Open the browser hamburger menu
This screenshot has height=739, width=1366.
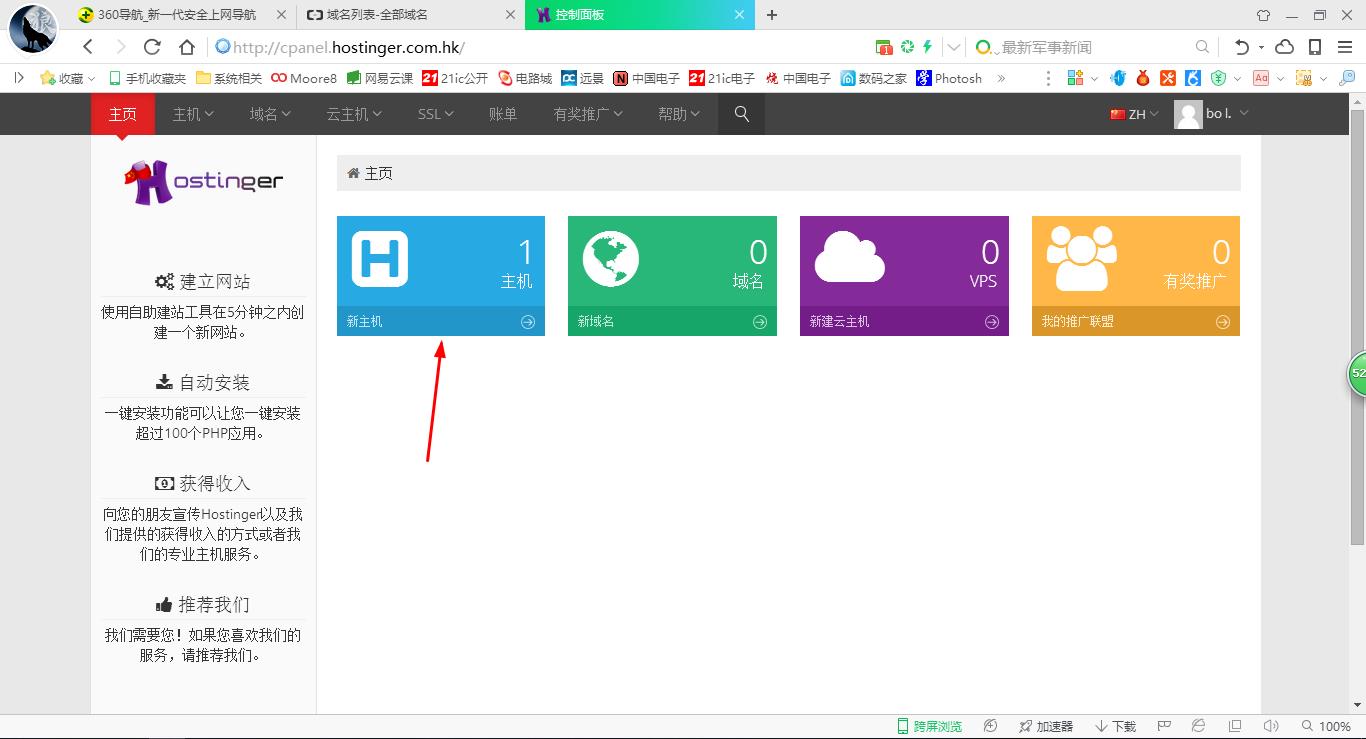tap(1345, 47)
